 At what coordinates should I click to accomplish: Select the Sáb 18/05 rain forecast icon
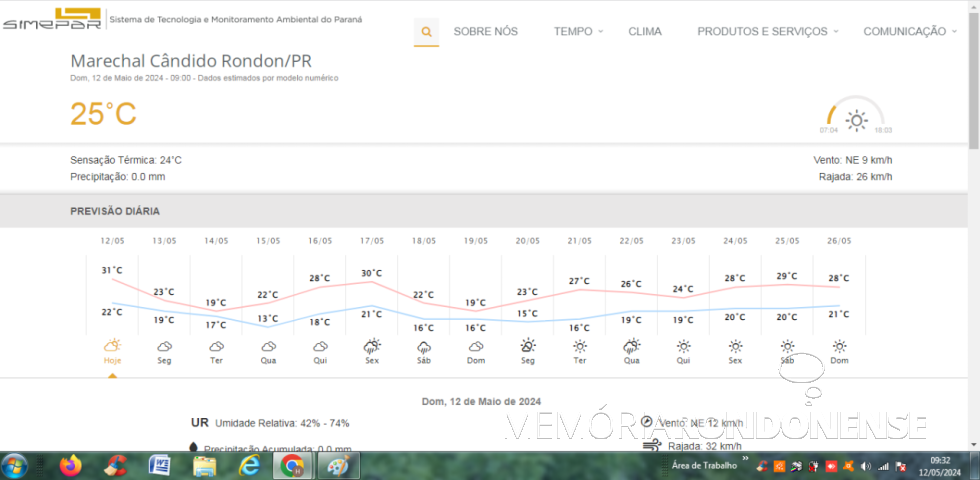(x=424, y=346)
